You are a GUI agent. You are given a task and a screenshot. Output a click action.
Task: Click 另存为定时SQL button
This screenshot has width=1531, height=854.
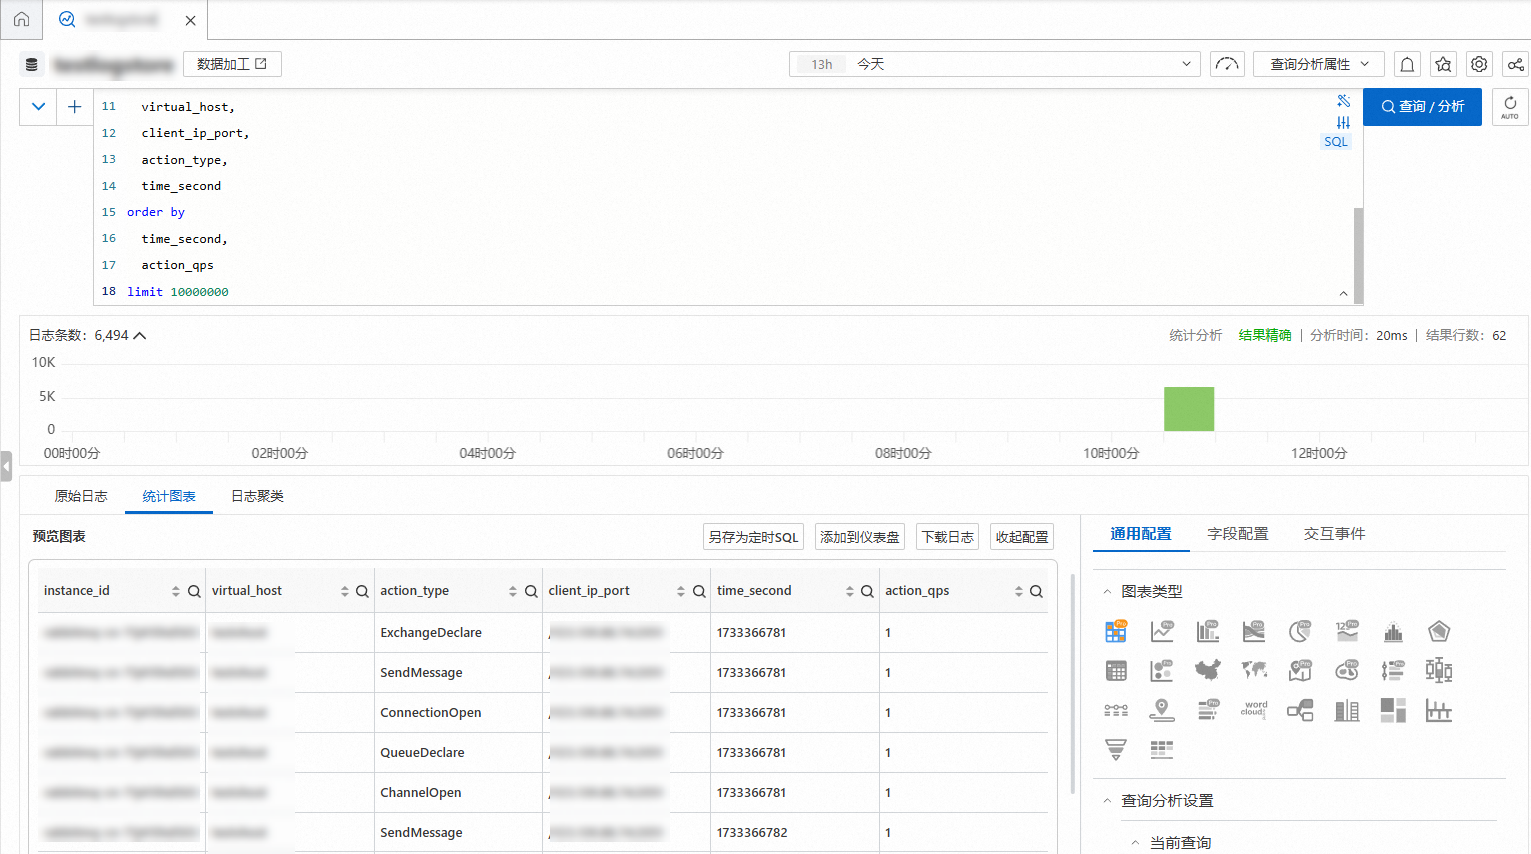pyautogui.click(x=754, y=537)
